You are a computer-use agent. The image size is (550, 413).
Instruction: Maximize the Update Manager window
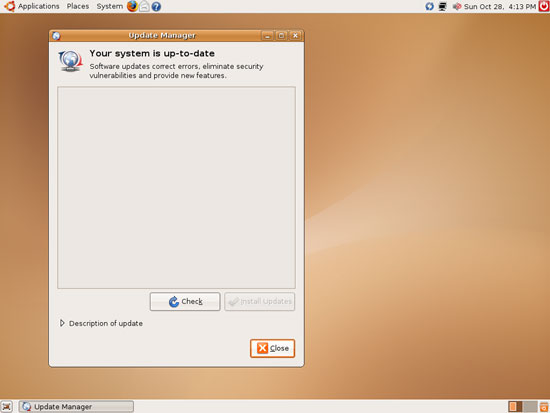(x=281, y=35)
